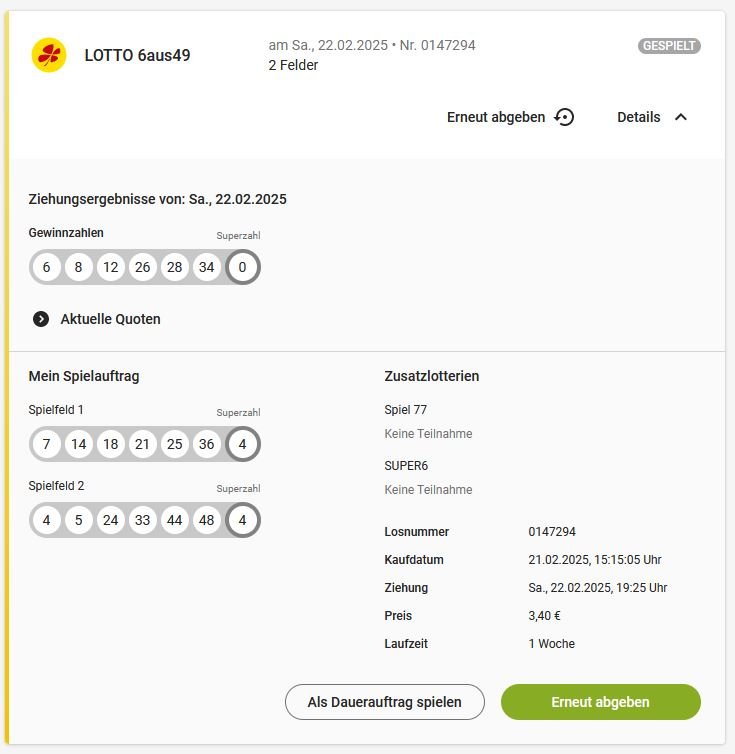This screenshot has width=735, height=754.
Task: Click the LOTTO 6aus49 clover logo
Action: coord(49,55)
